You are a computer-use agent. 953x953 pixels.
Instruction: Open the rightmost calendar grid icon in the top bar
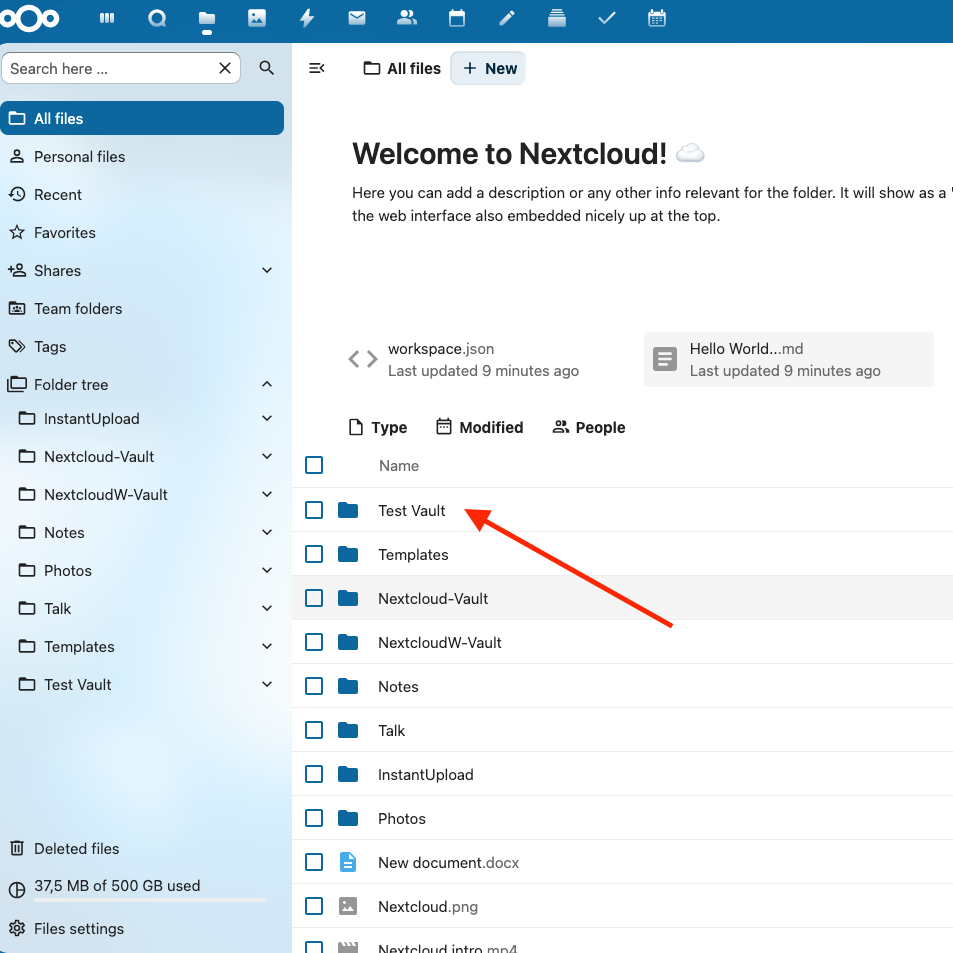(x=657, y=18)
